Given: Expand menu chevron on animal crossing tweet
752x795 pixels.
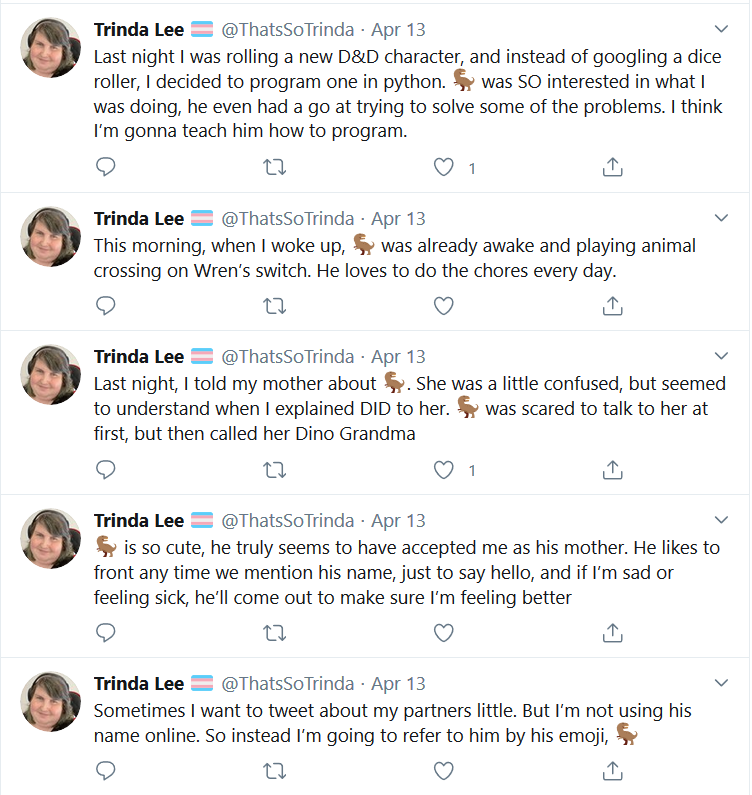Looking at the screenshot, I should pyautogui.click(x=721, y=218).
